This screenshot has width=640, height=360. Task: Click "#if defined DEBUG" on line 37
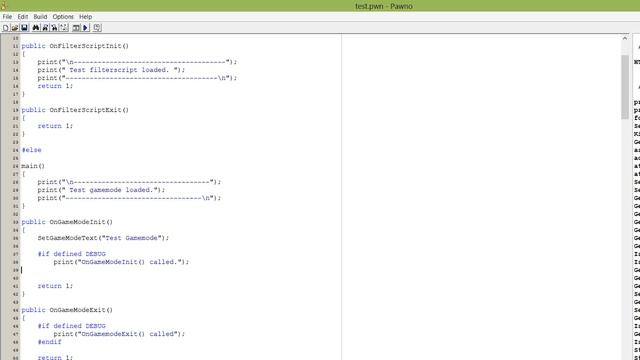point(71,254)
